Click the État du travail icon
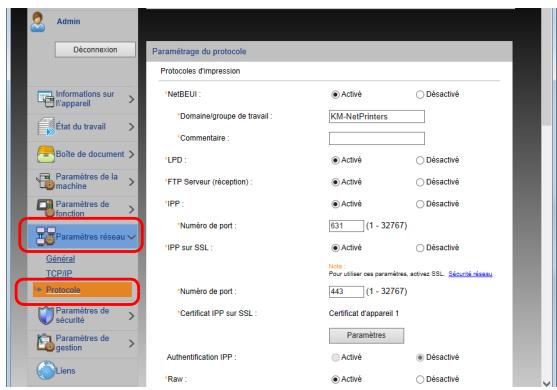The width and height of the screenshot is (557, 390). (x=46, y=126)
